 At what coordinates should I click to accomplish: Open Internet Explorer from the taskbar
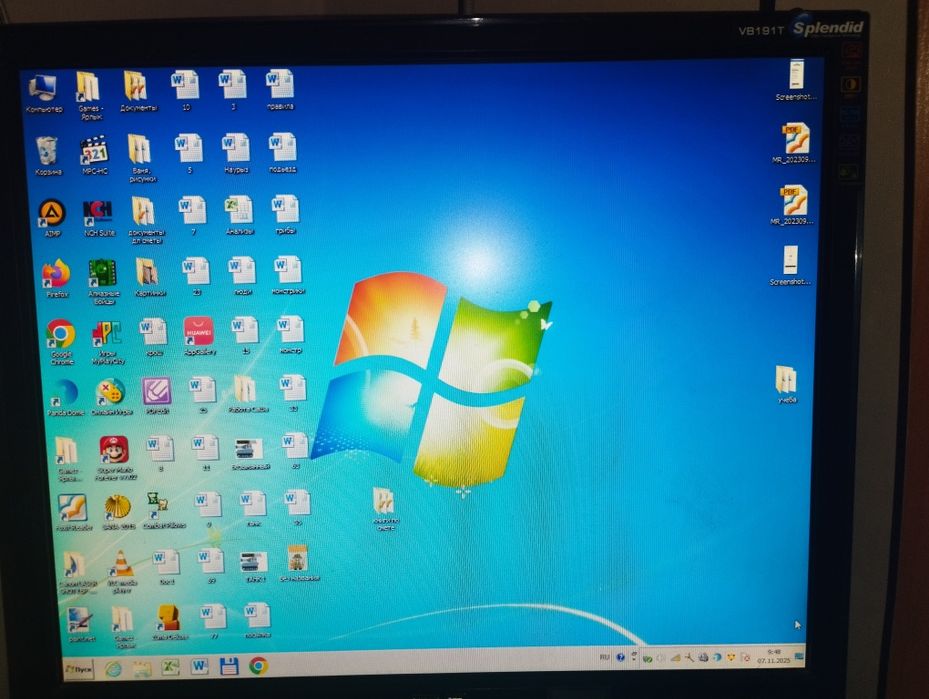click(x=113, y=669)
